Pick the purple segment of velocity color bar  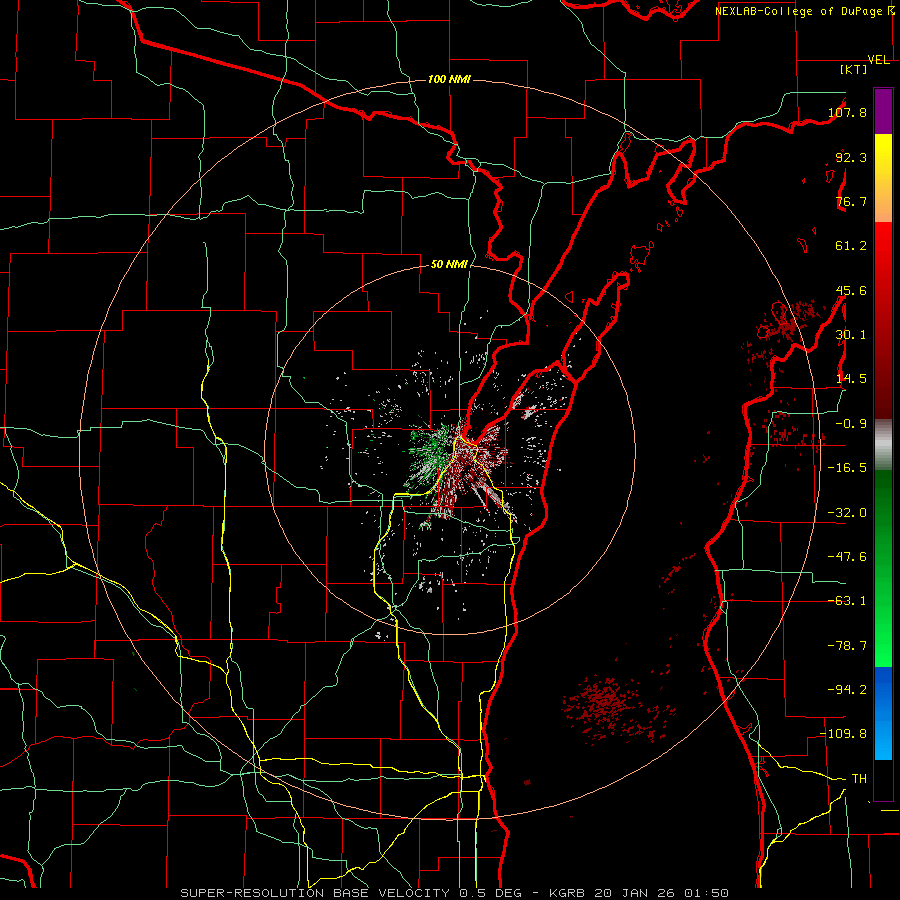pos(883,111)
